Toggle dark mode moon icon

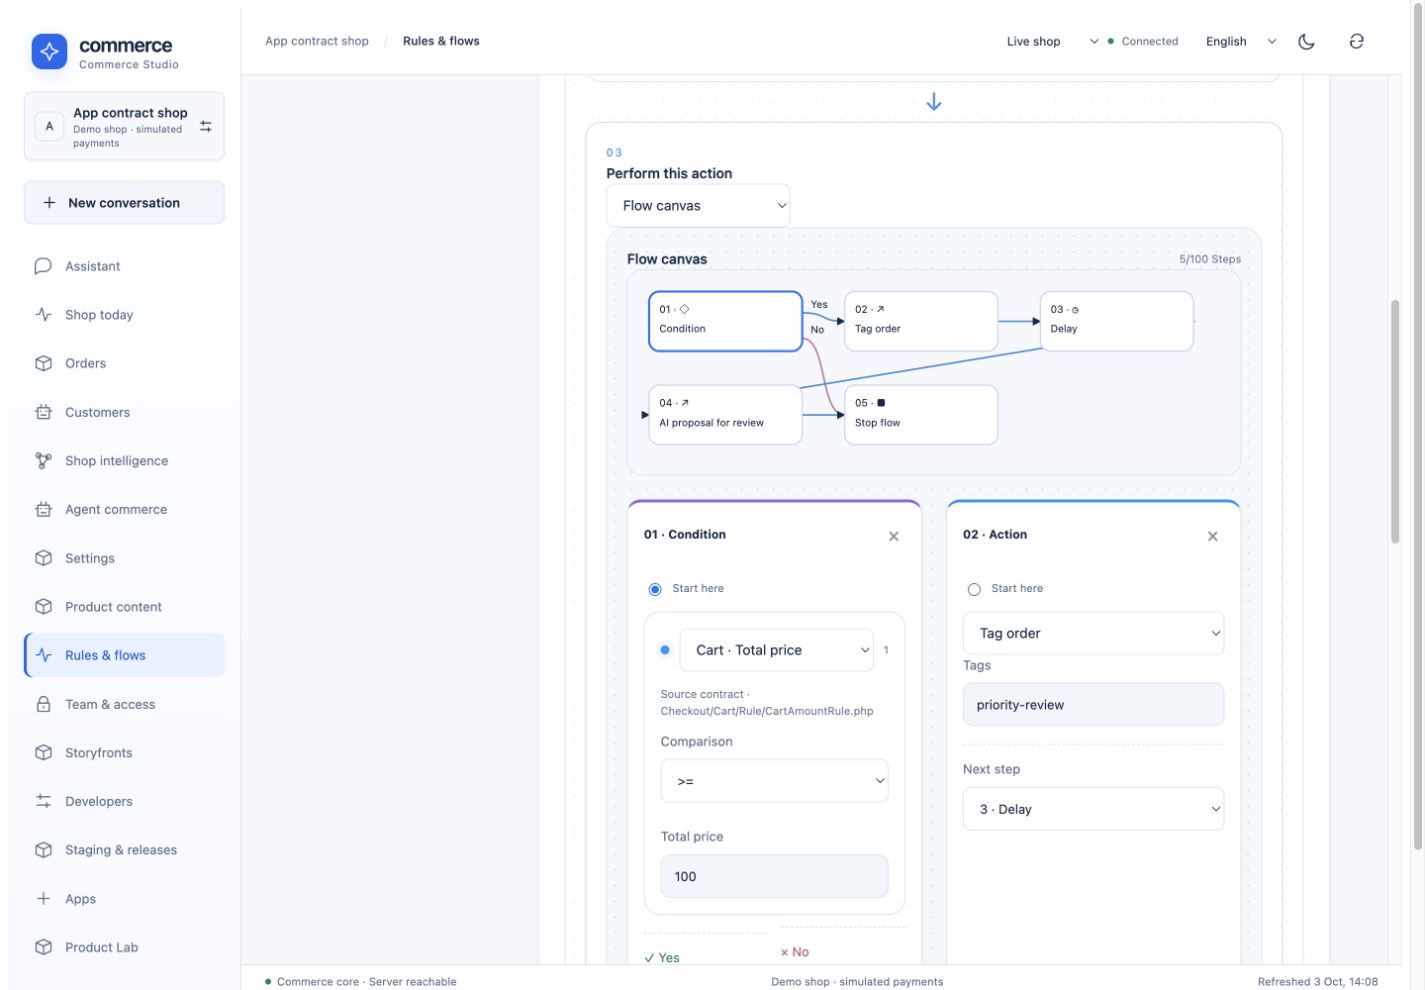pyautogui.click(x=1306, y=41)
